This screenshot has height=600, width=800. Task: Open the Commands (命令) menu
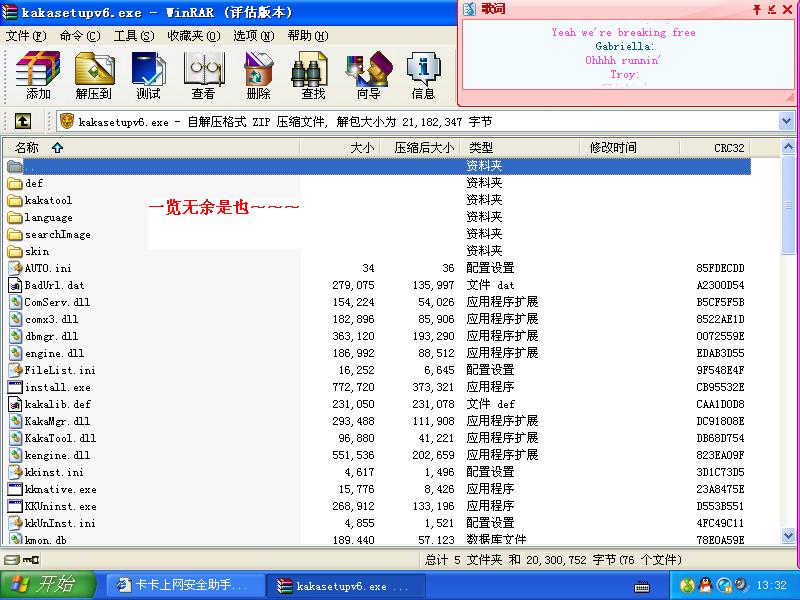80,36
